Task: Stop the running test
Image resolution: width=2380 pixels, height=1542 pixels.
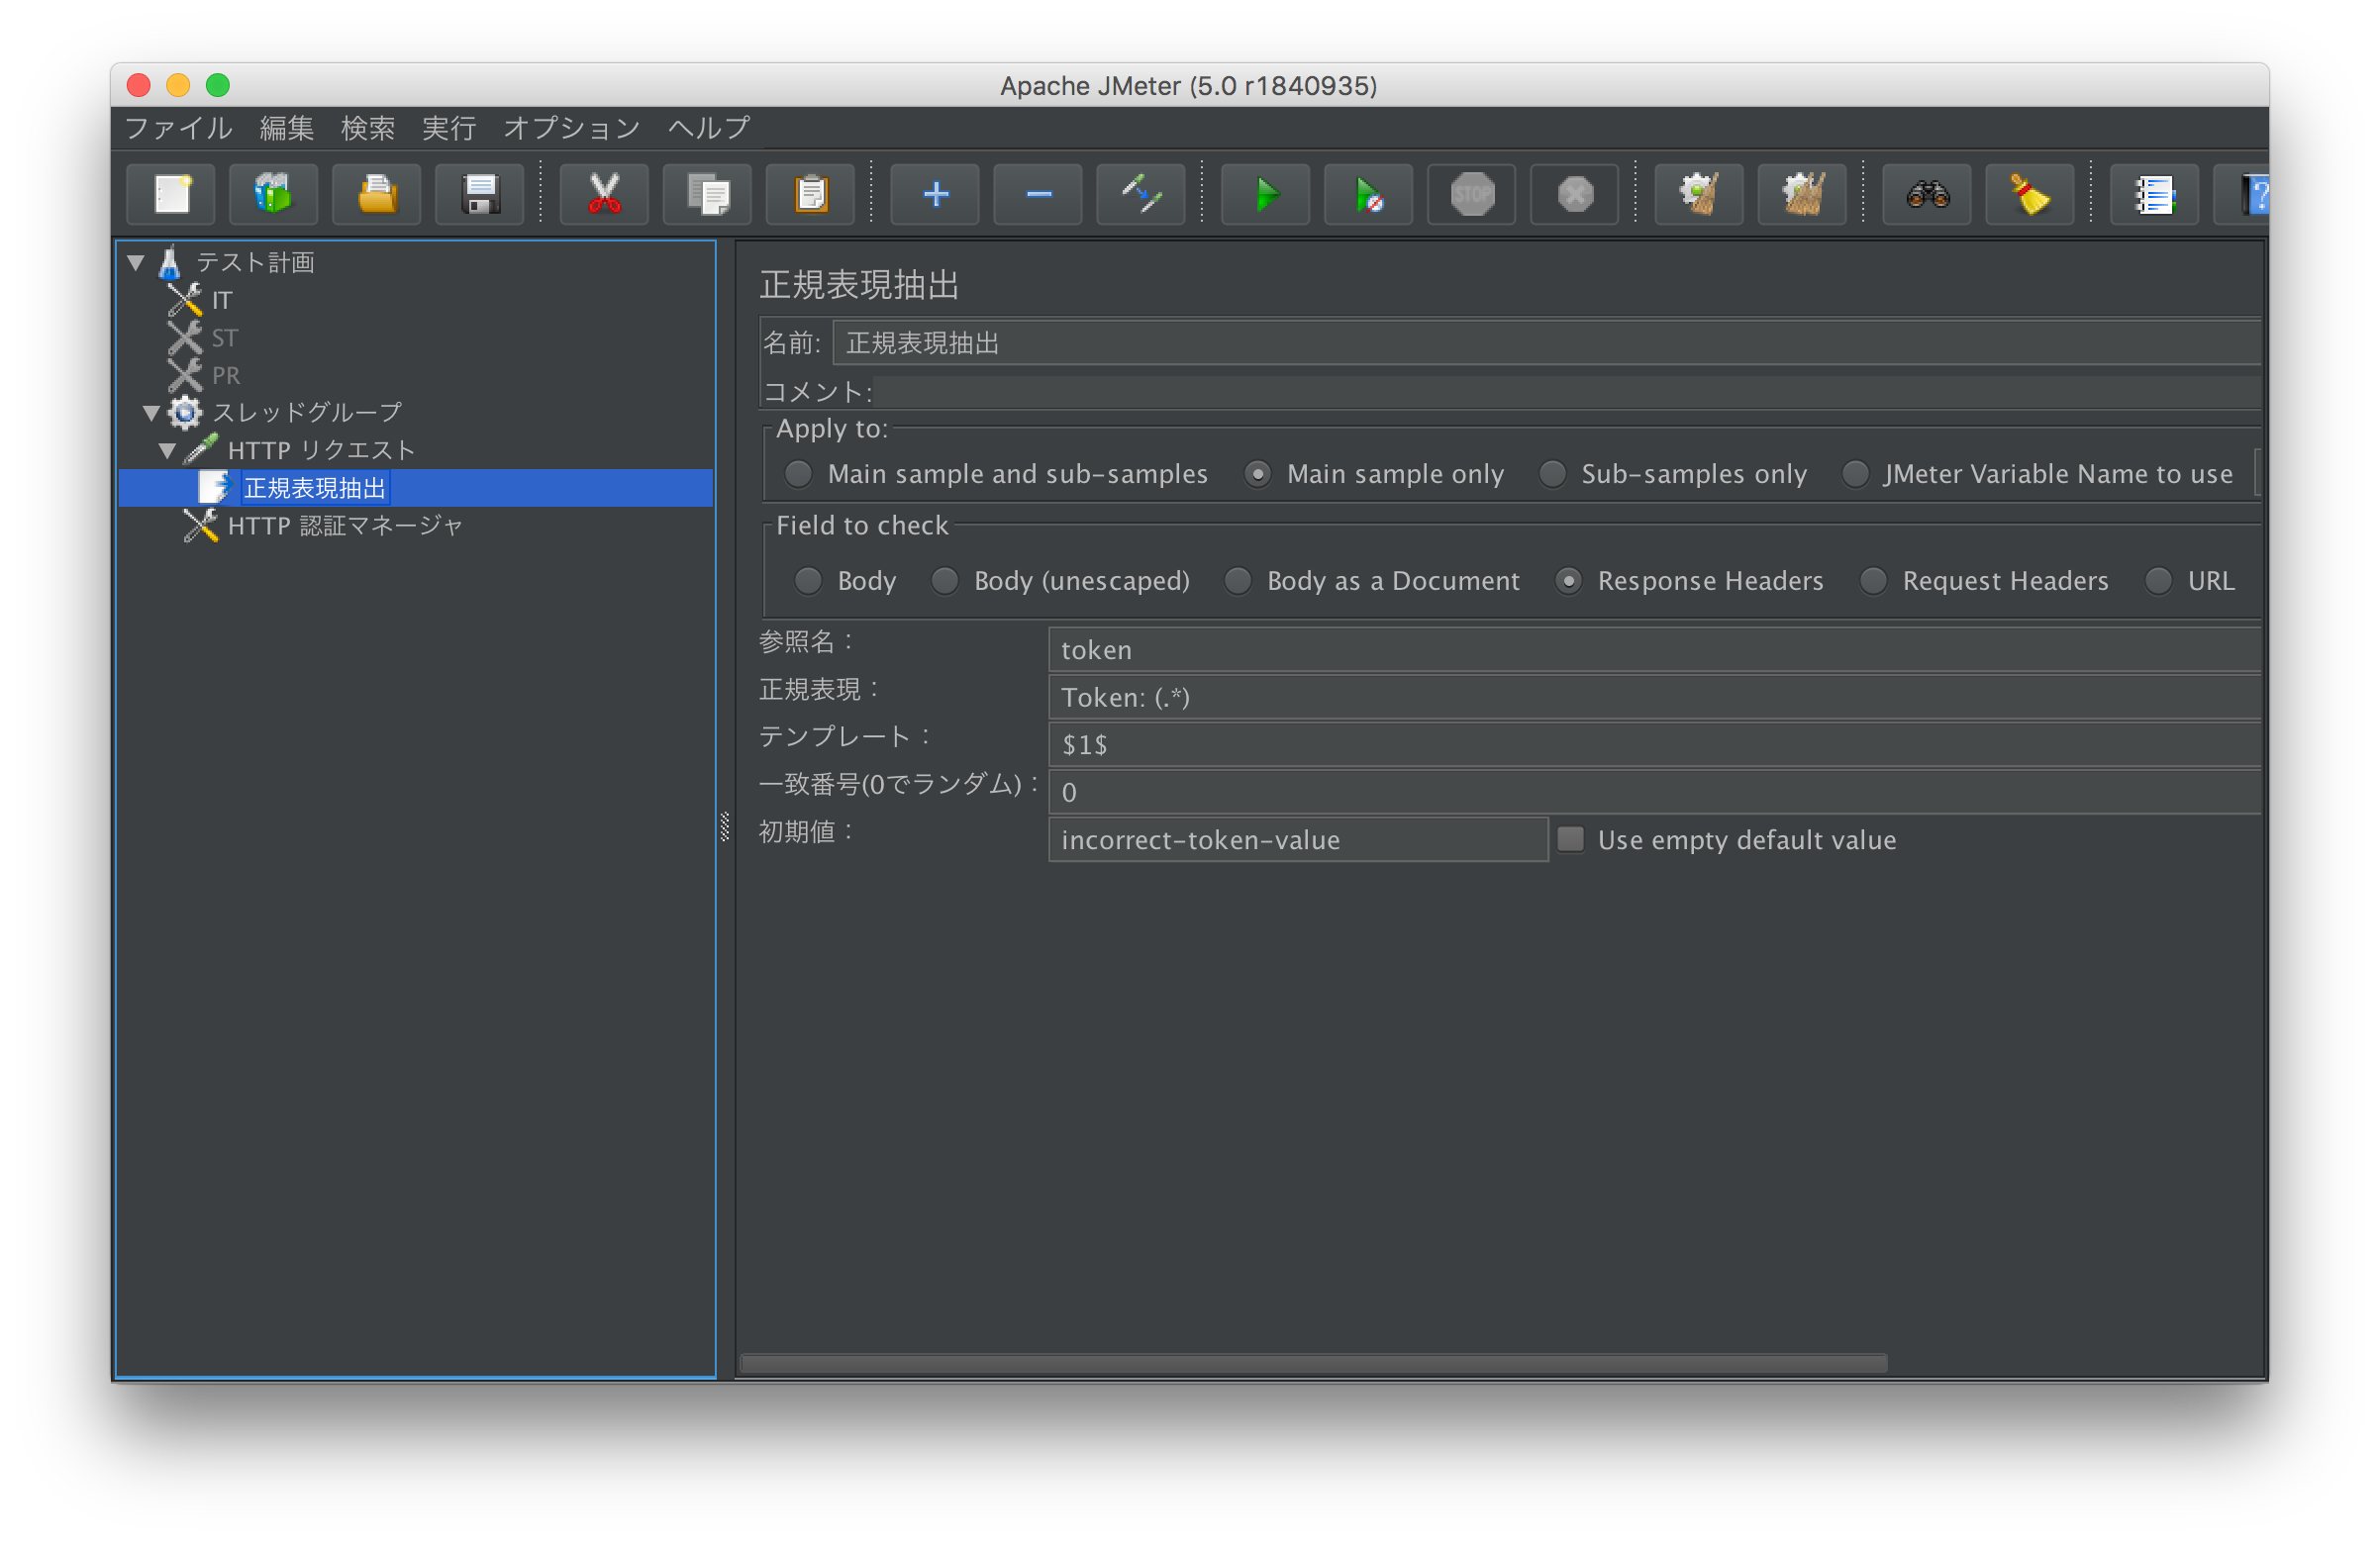Action: [1470, 194]
